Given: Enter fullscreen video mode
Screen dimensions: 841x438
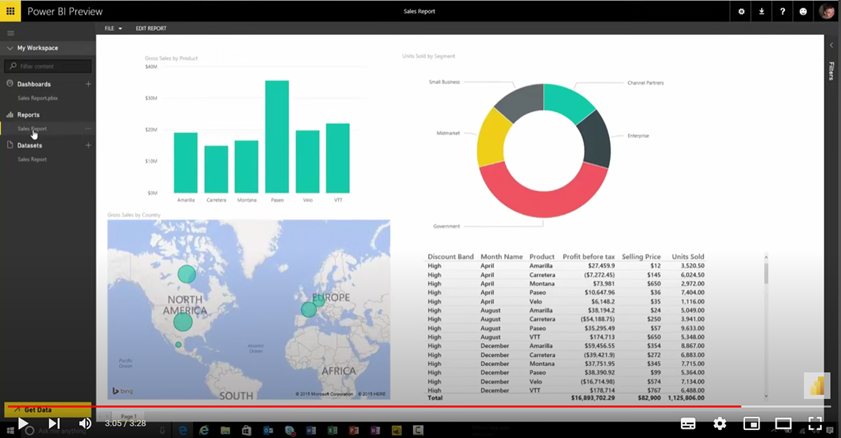Looking at the screenshot, I should click(x=815, y=424).
